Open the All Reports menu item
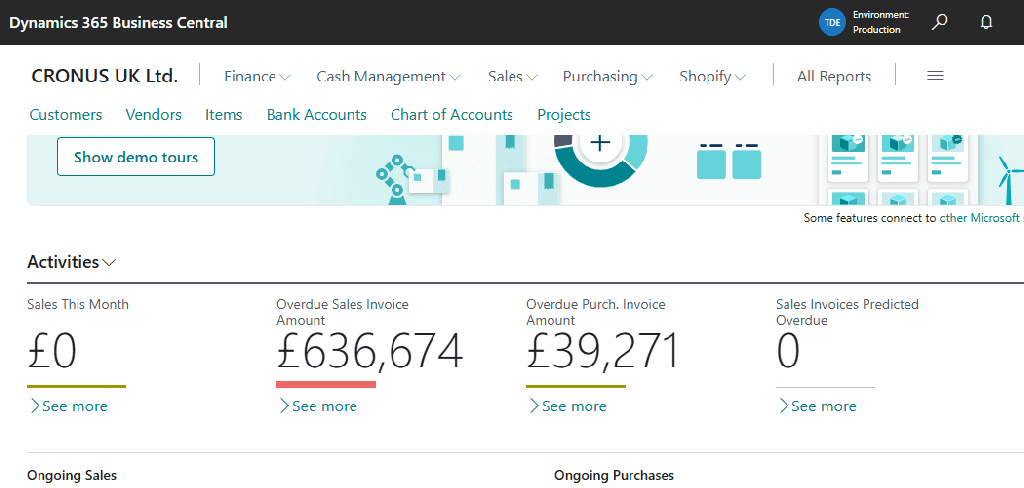The image size is (1024, 488). point(833,76)
